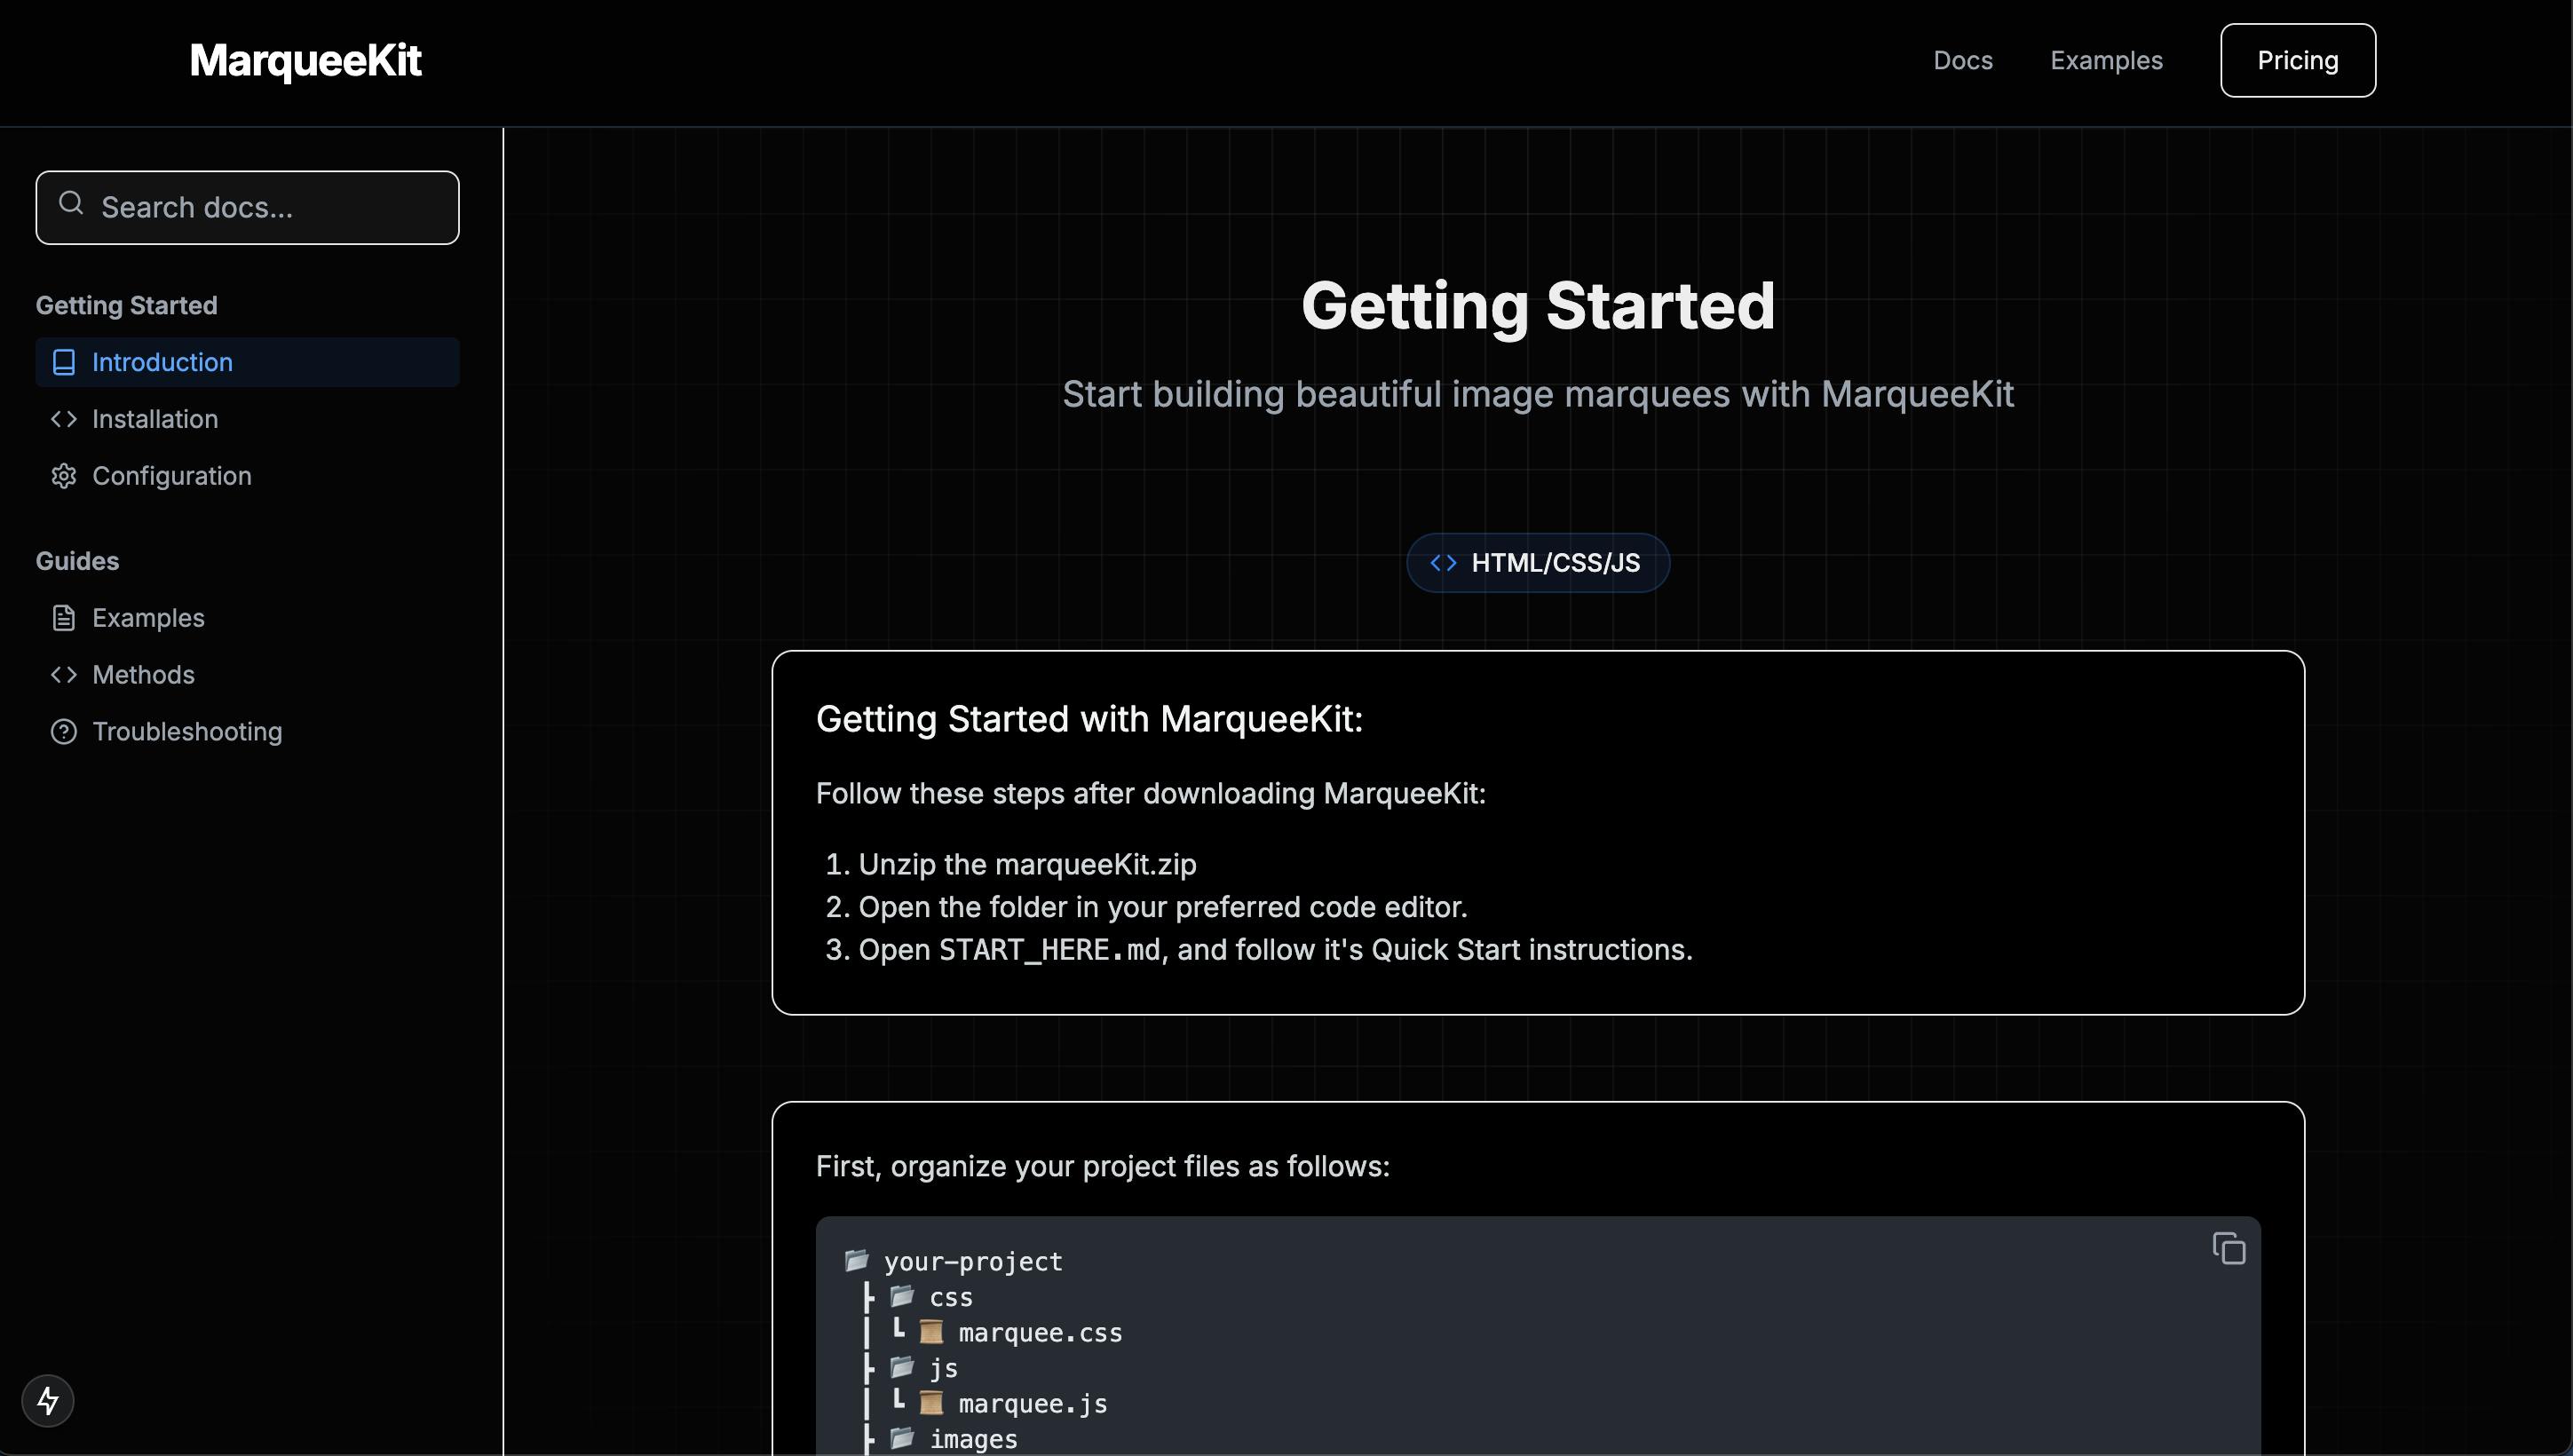The height and width of the screenshot is (1456, 2573).
Task: Open the Examples link in top navigation
Action: (2106, 61)
